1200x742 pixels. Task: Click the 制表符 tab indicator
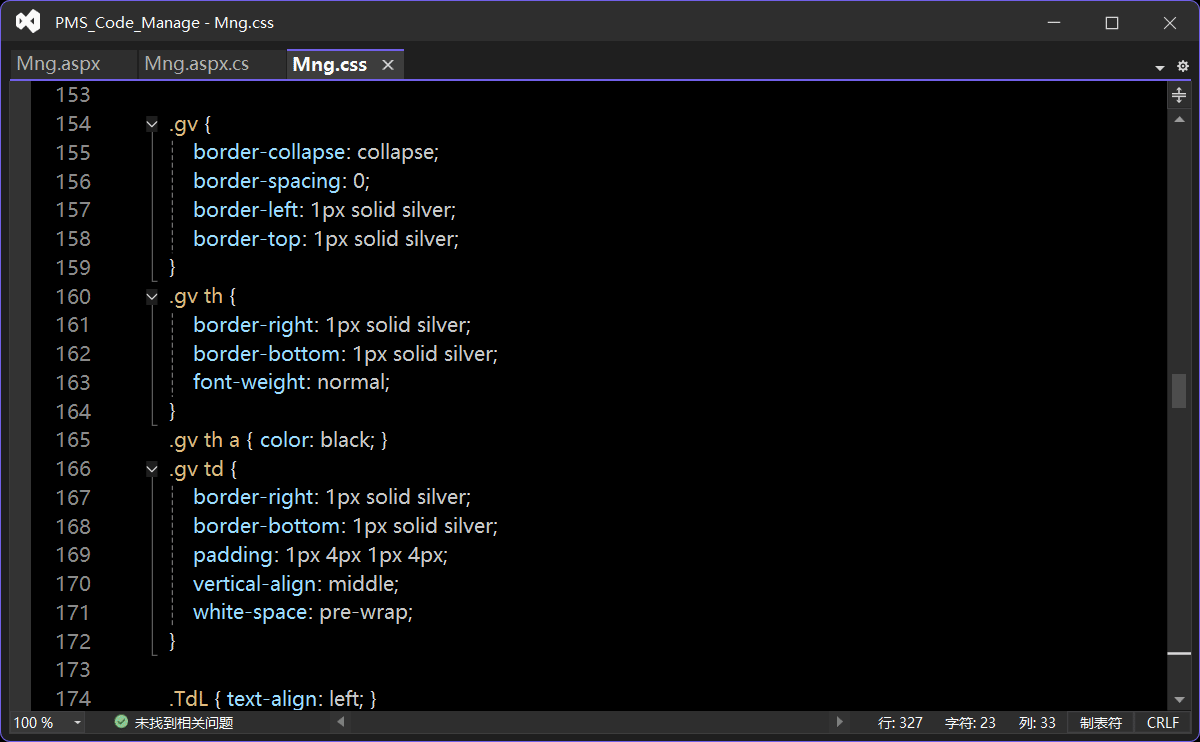click(1100, 722)
